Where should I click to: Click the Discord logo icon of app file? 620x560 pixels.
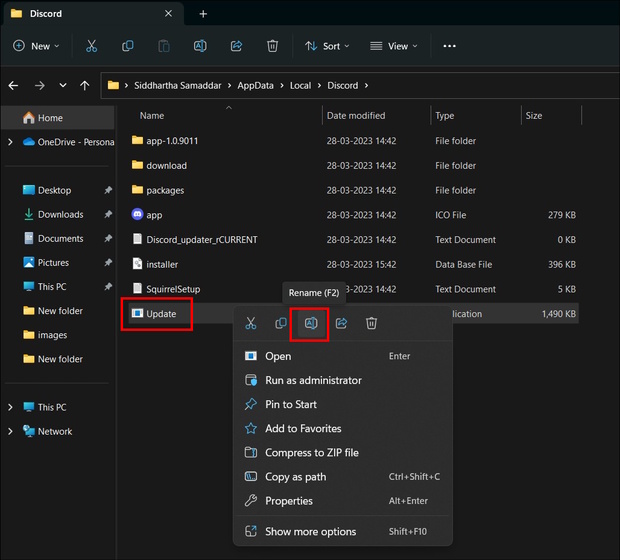[x=137, y=214]
